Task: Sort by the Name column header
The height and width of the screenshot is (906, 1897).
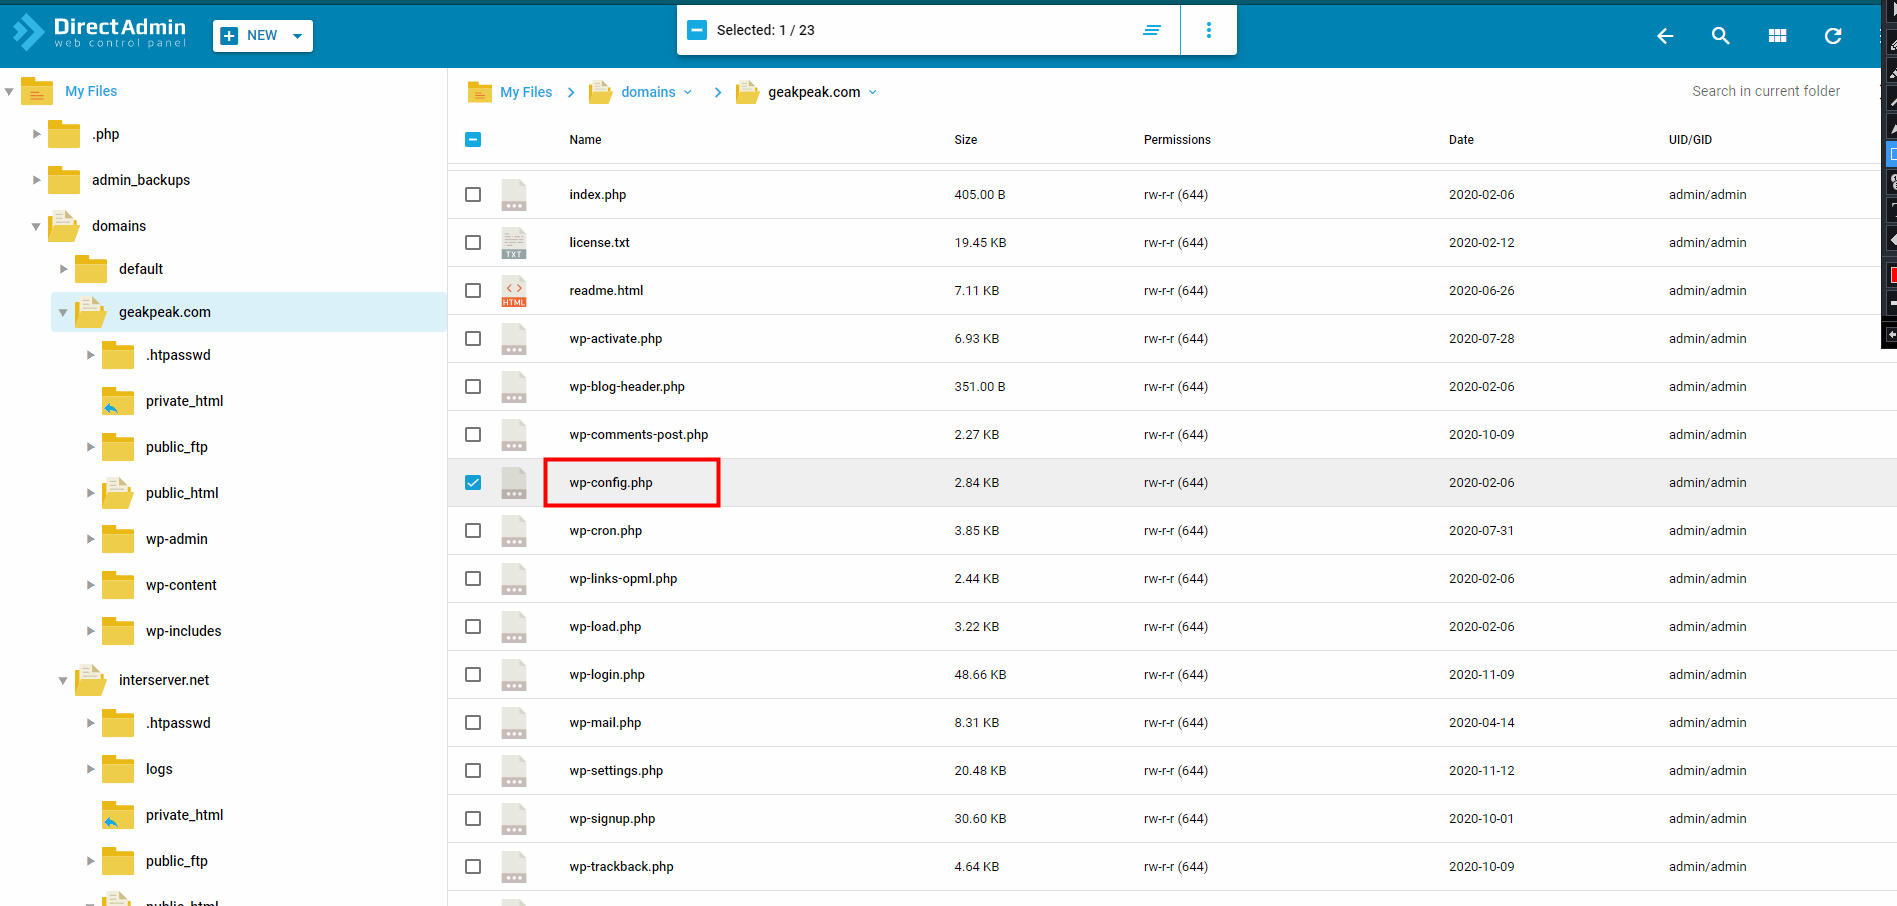Action: tap(585, 140)
